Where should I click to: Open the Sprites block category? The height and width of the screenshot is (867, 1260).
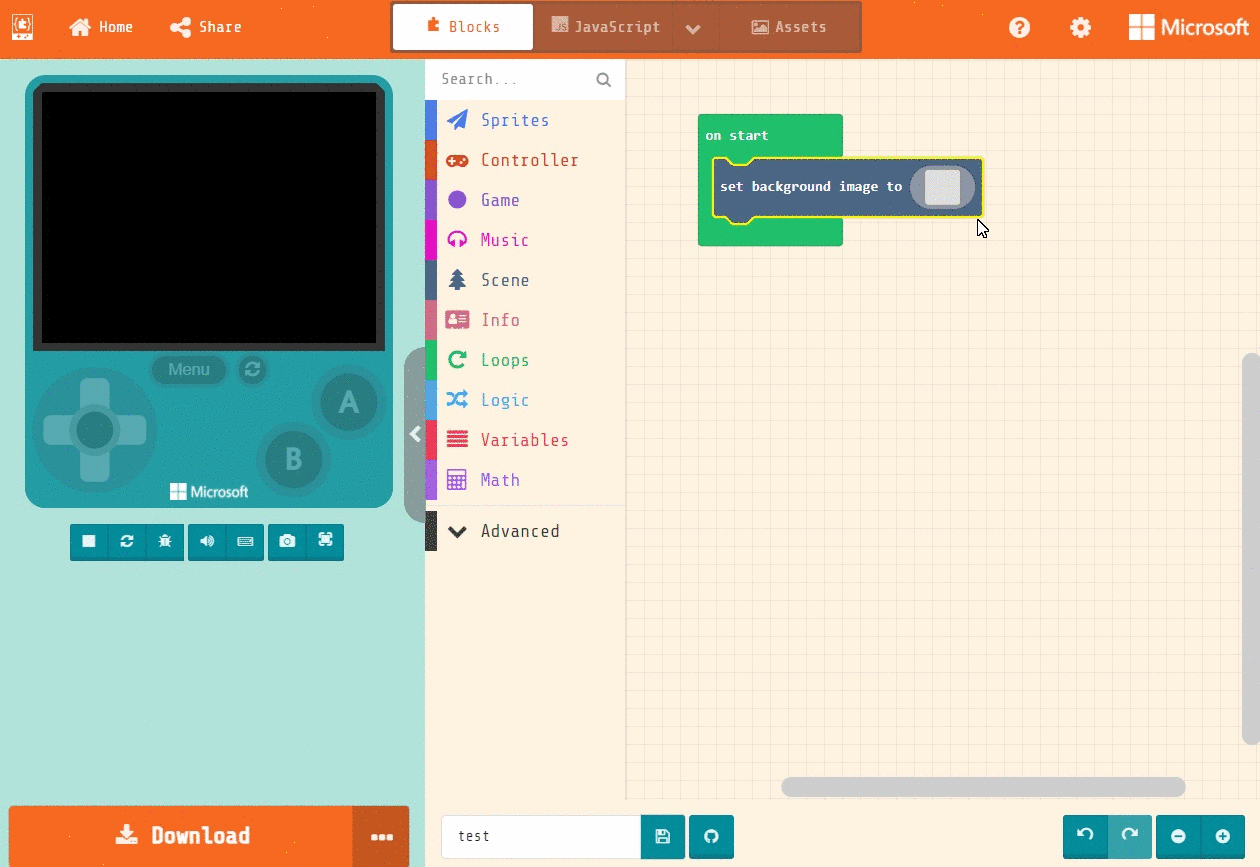click(x=525, y=120)
